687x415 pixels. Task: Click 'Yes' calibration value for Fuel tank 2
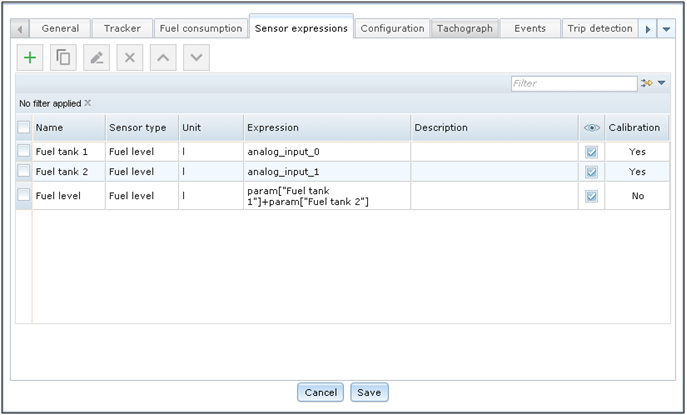637,172
